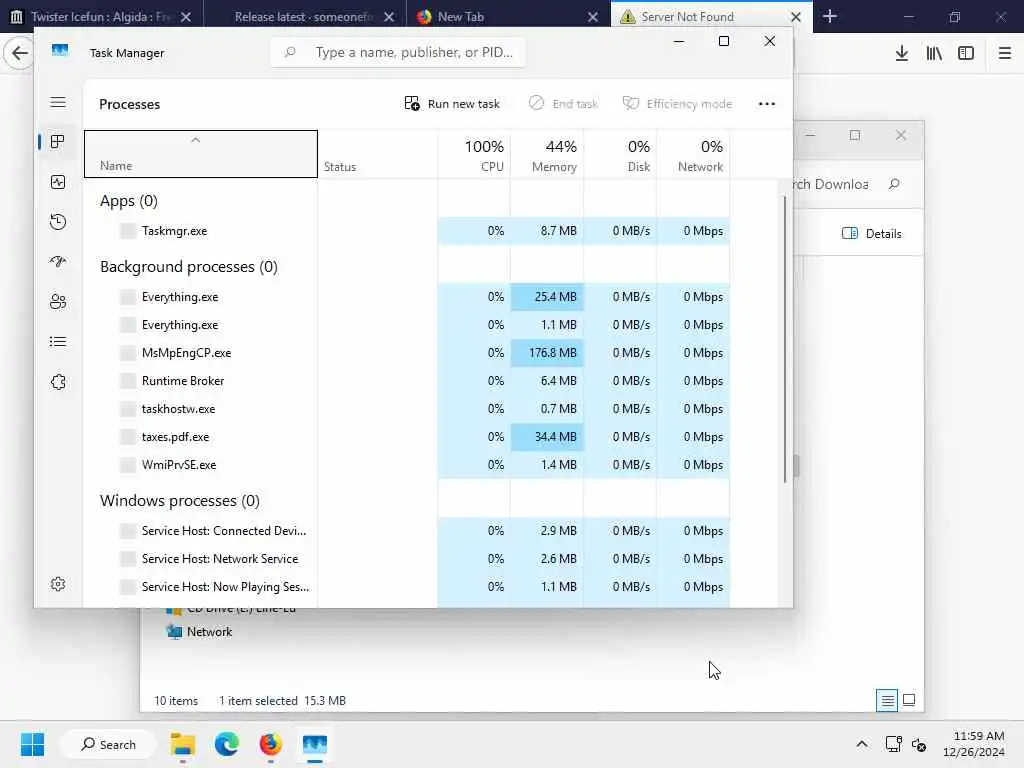Go back in Firefox with back arrow
1024x768 pixels.
[x=20, y=53]
